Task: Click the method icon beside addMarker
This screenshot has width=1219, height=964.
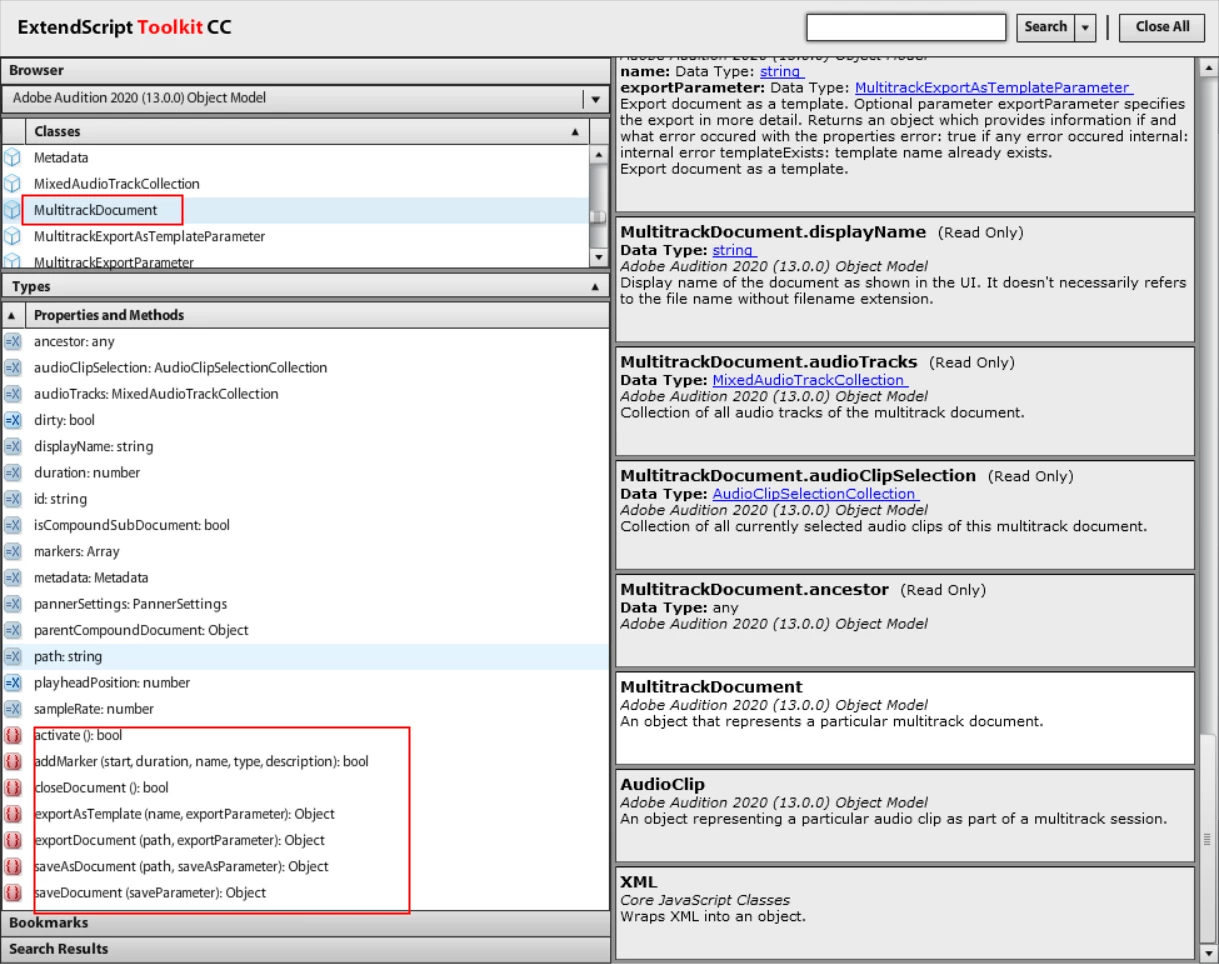Action: [x=12, y=762]
